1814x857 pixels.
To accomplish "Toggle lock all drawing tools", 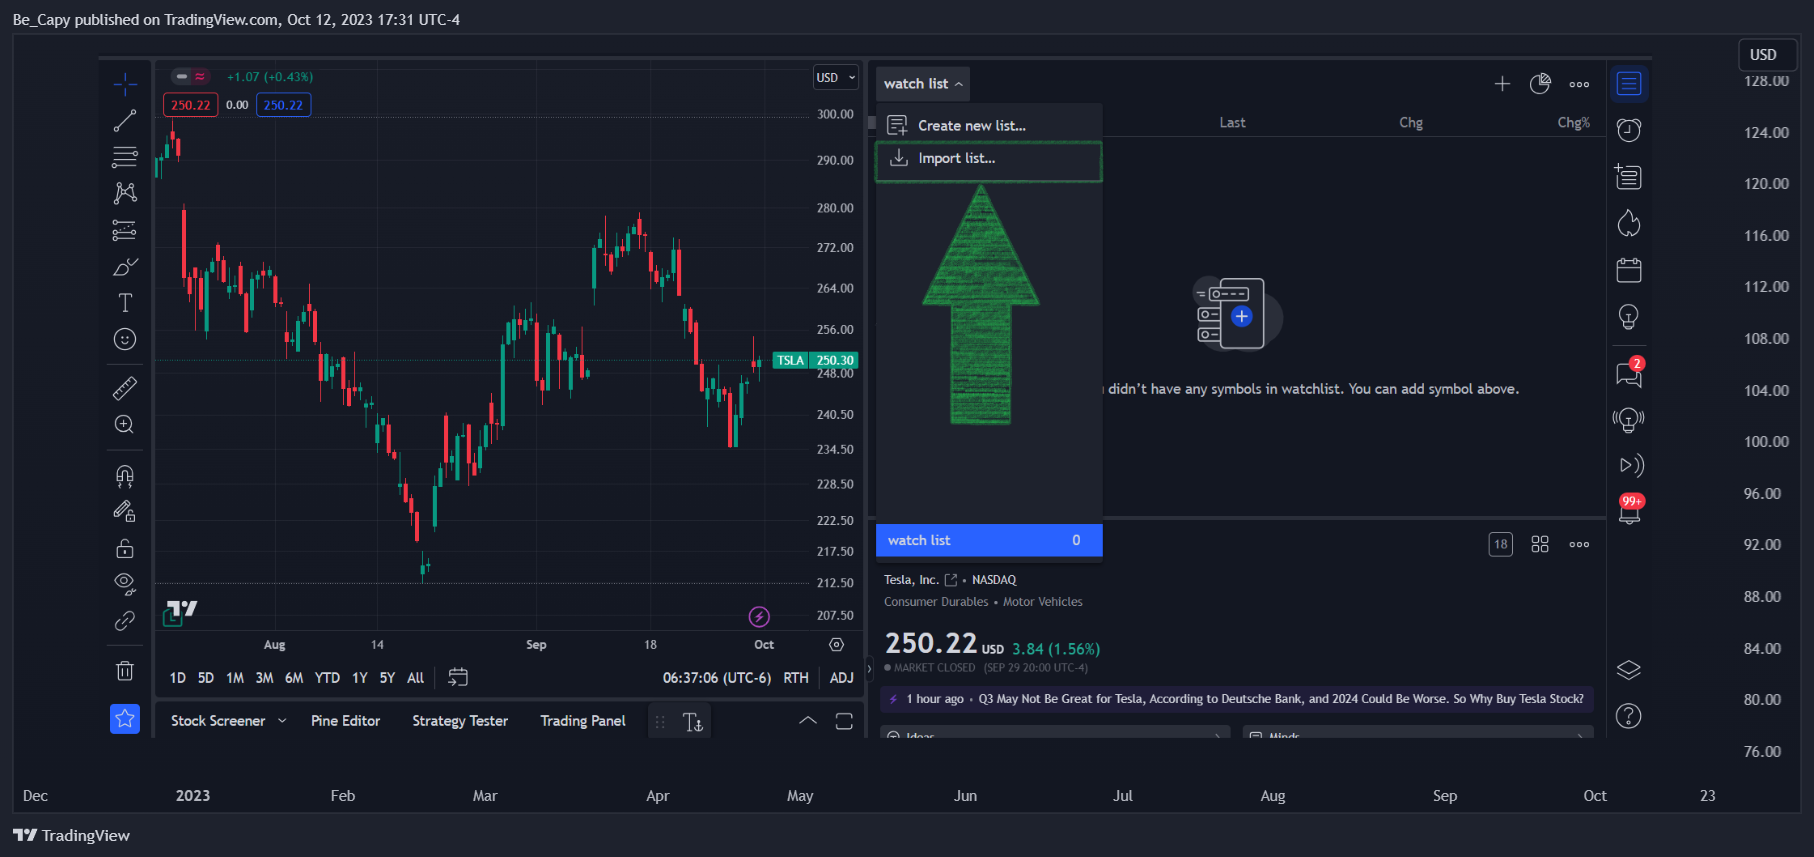I will coord(125,548).
